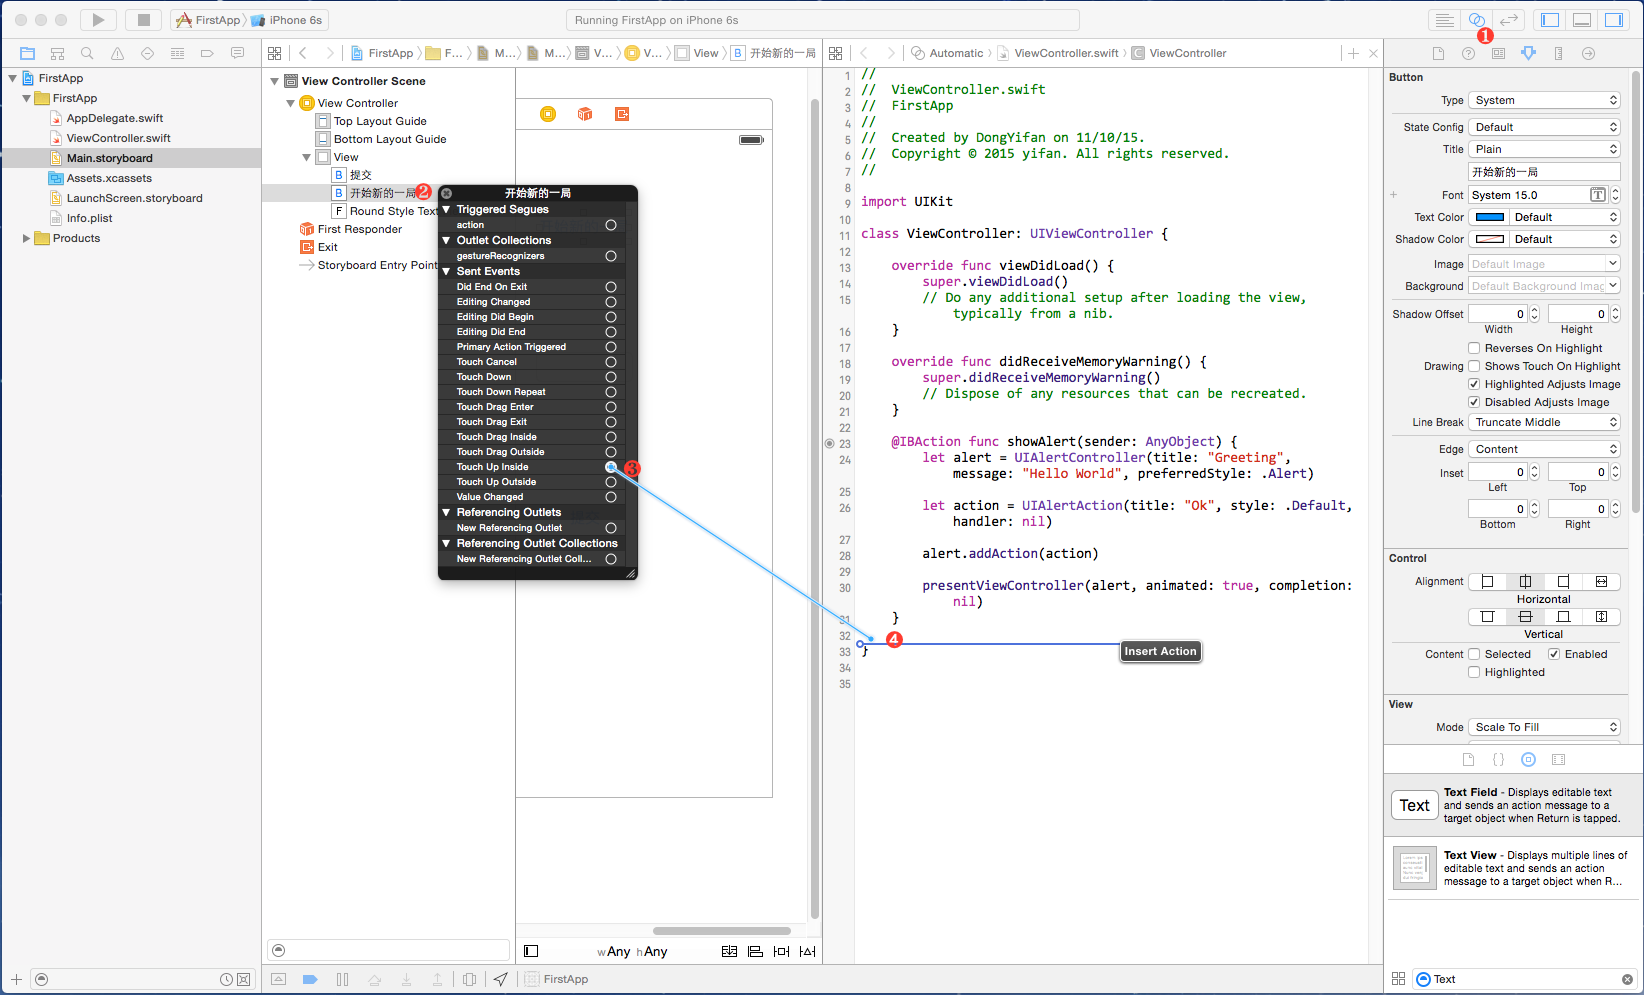Toggle the Enabled checkbox
Image resolution: width=1644 pixels, height=995 pixels.
(x=1554, y=654)
